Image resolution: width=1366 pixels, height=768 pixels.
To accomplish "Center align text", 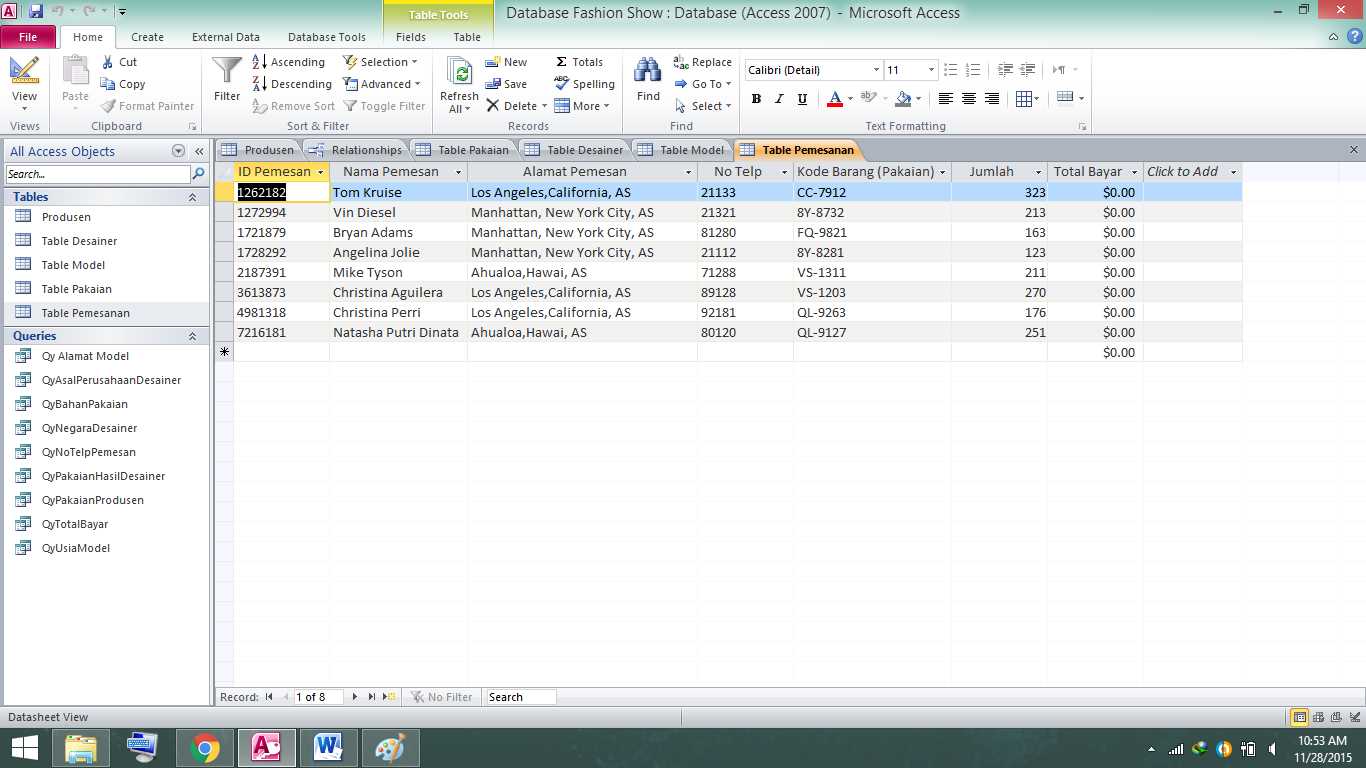I will (x=969, y=99).
